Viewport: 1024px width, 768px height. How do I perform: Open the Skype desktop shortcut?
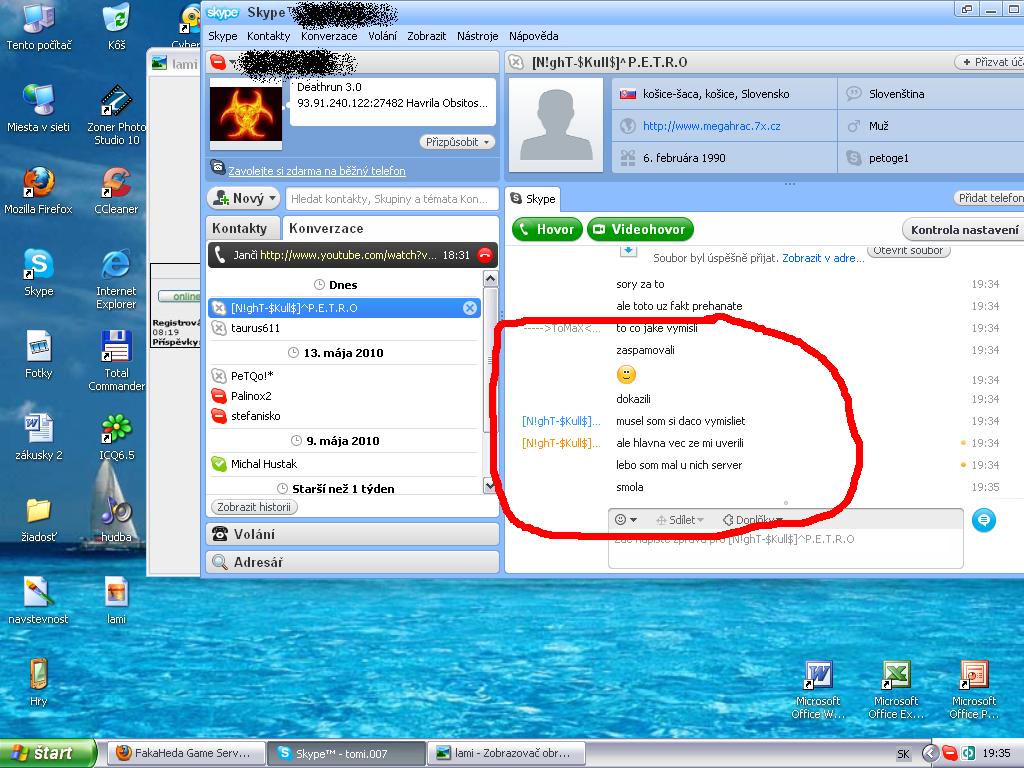point(39,272)
